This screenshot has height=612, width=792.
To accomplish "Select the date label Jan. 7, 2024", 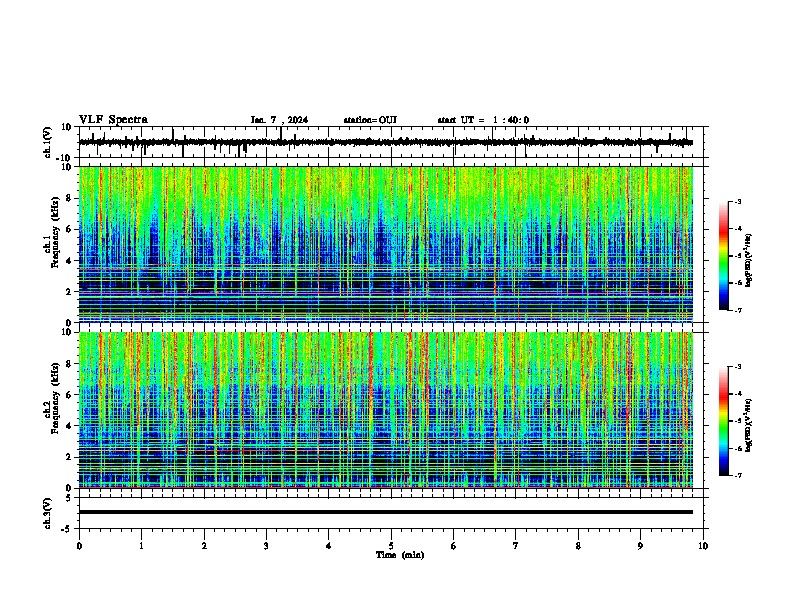I will point(279,120).
